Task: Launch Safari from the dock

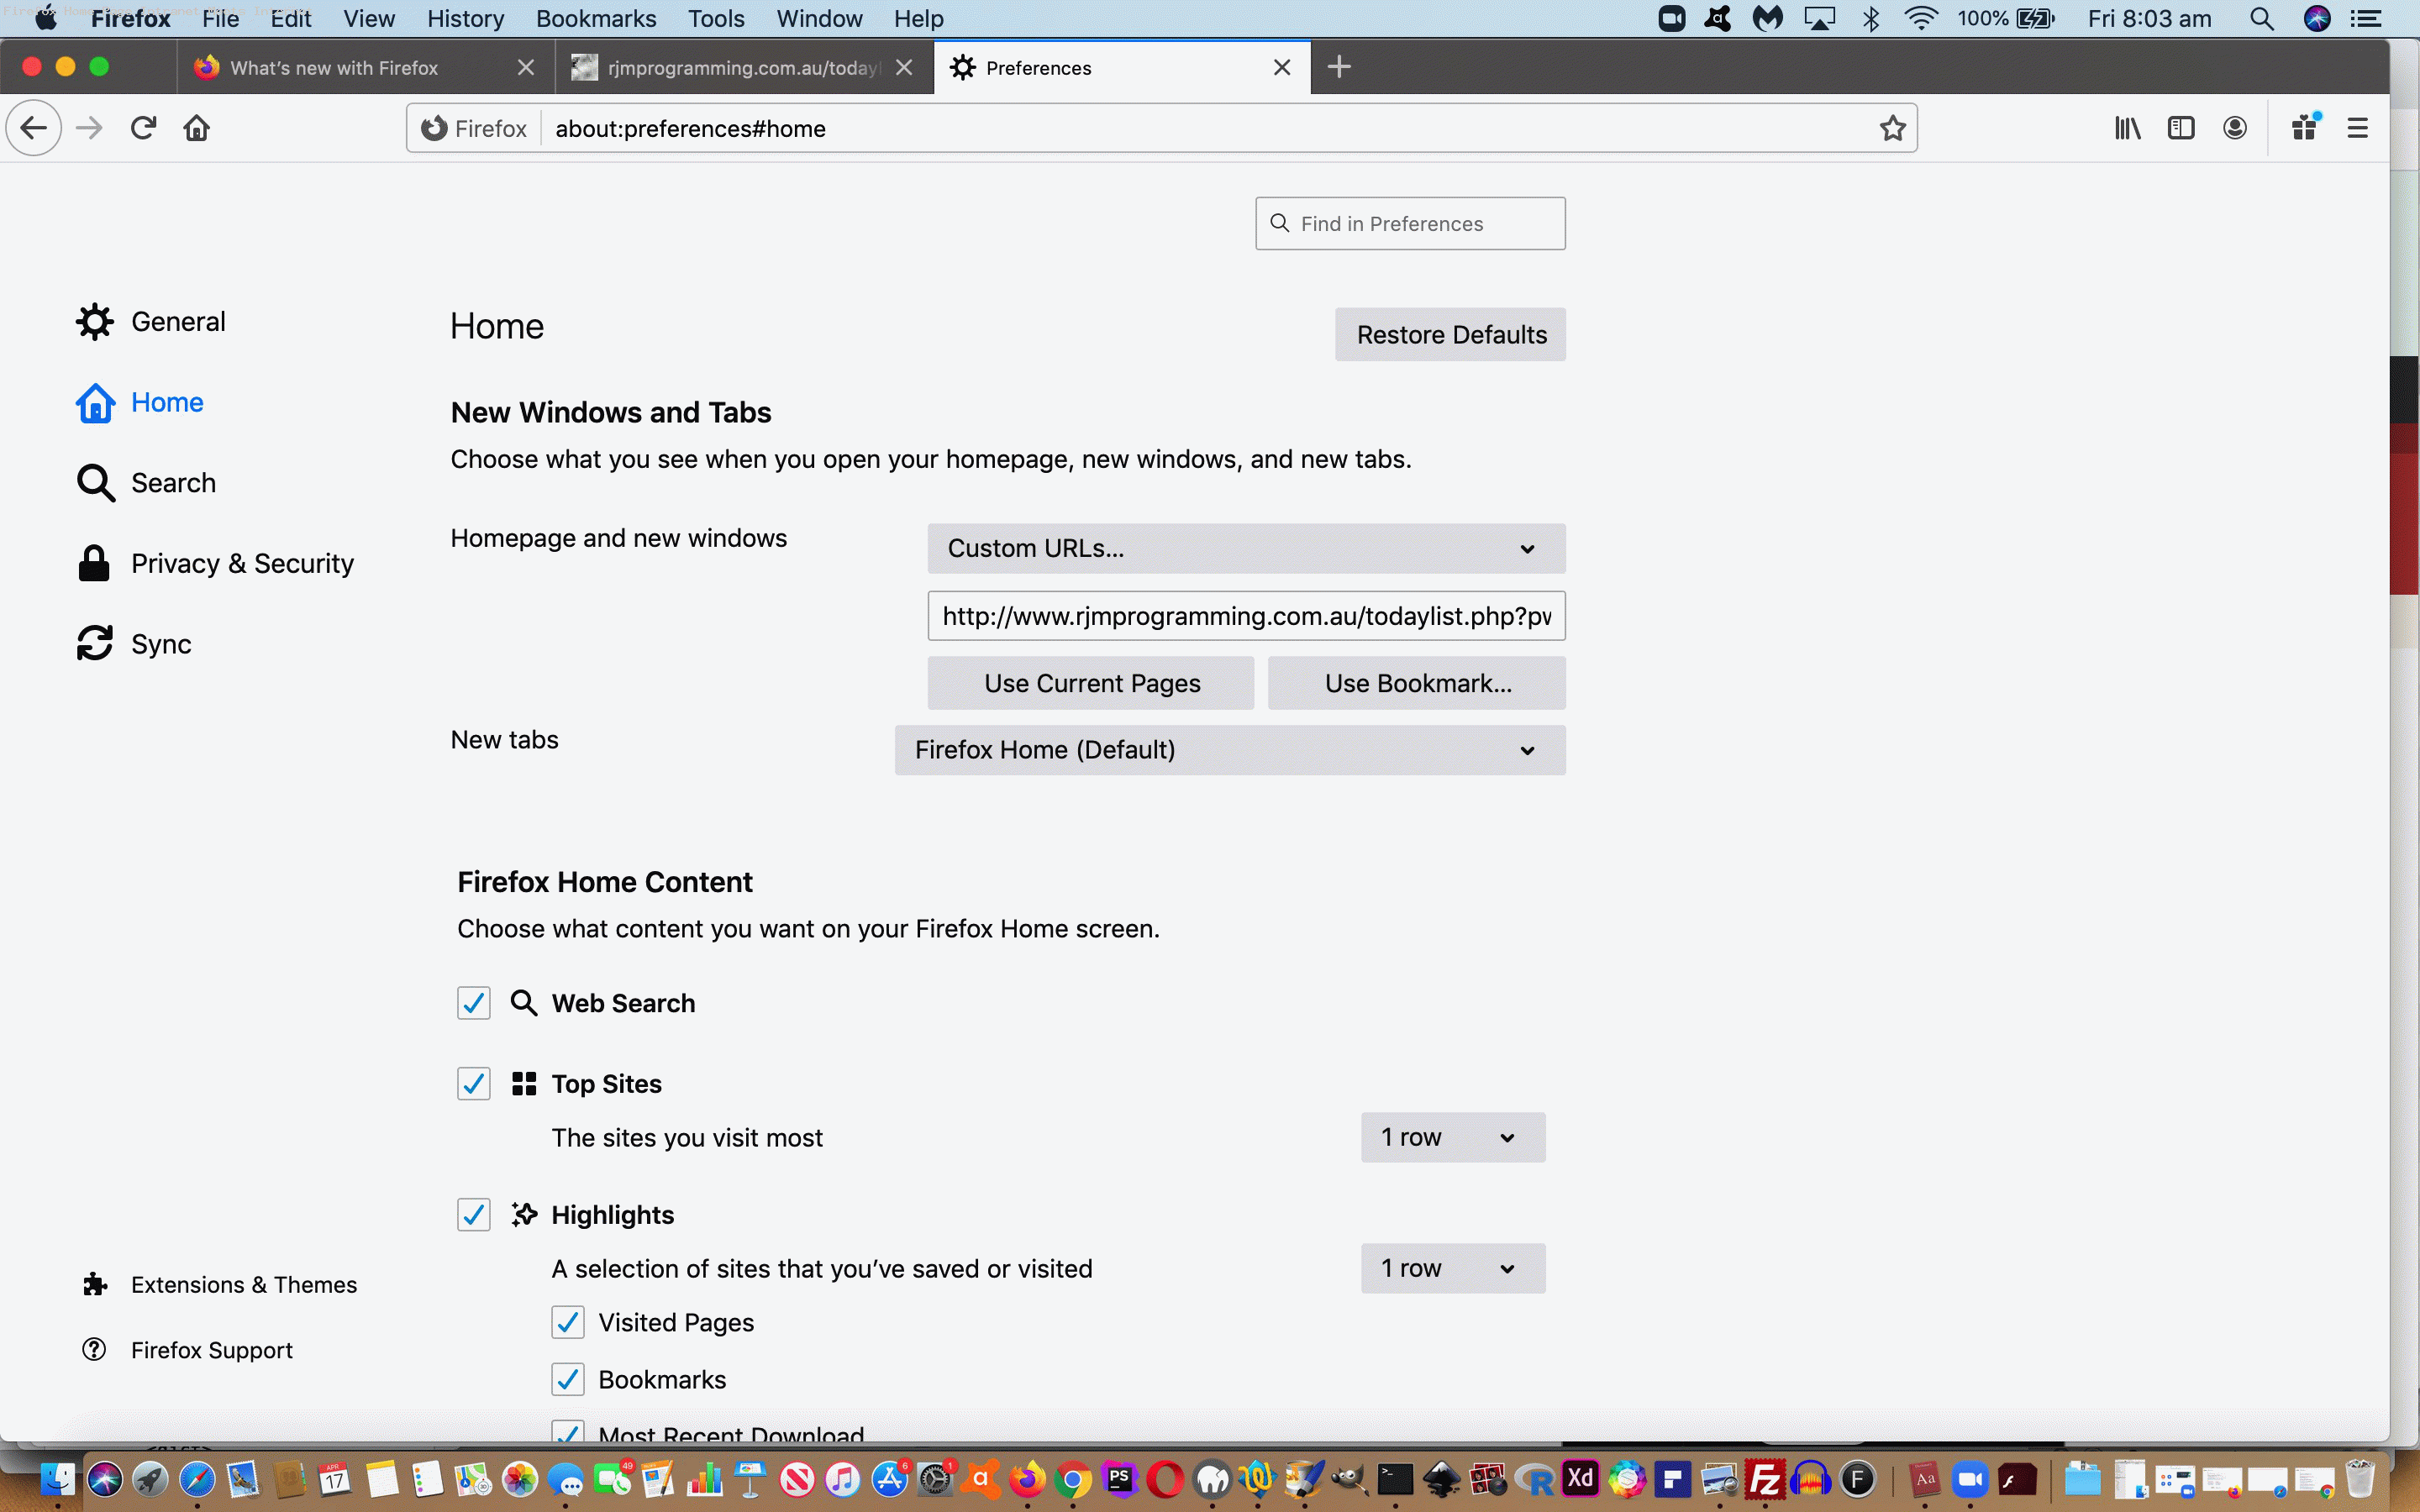Action: pyautogui.click(x=197, y=1479)
